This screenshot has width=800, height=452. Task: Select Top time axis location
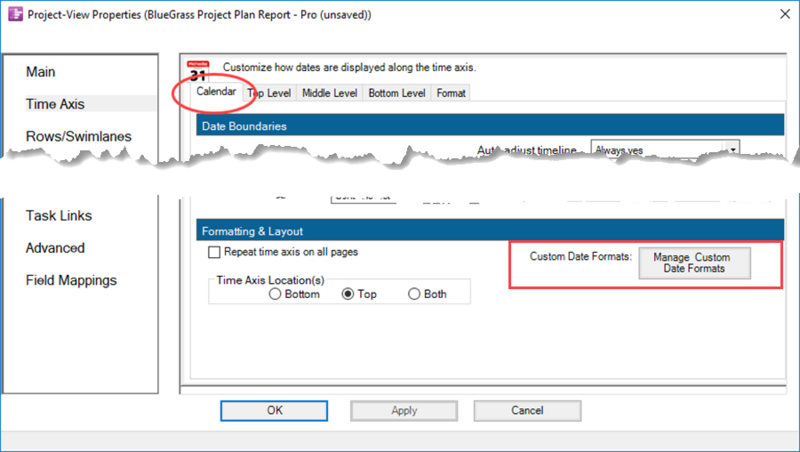tap(348, 294)
